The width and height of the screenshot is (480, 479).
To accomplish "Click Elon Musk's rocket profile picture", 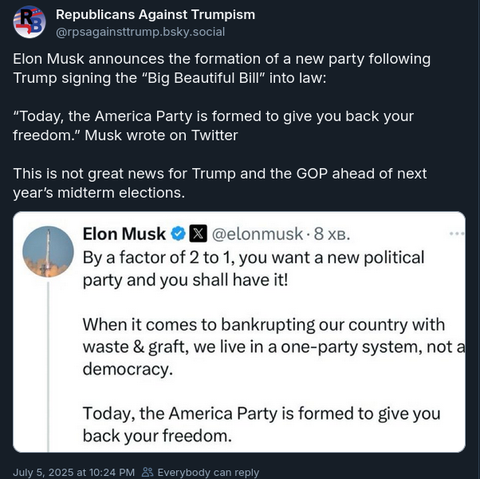I will pyautogui.click(x=48, y=251).
